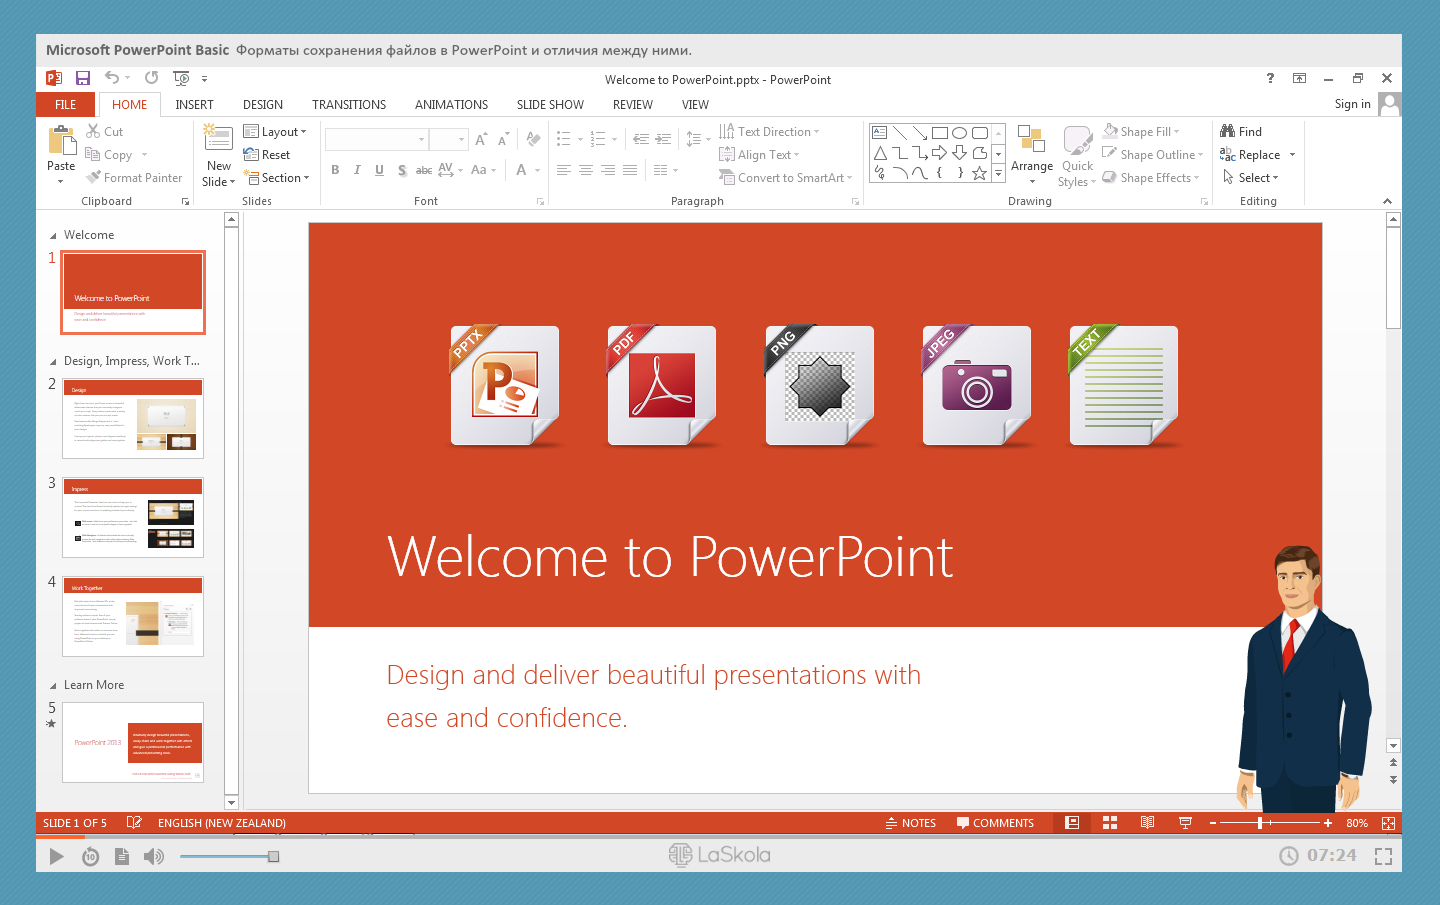Click the Find icon in Editing group
The width and height of the screenshot is (1440, 905).
pyautogui.click(x=1241, y=132)
